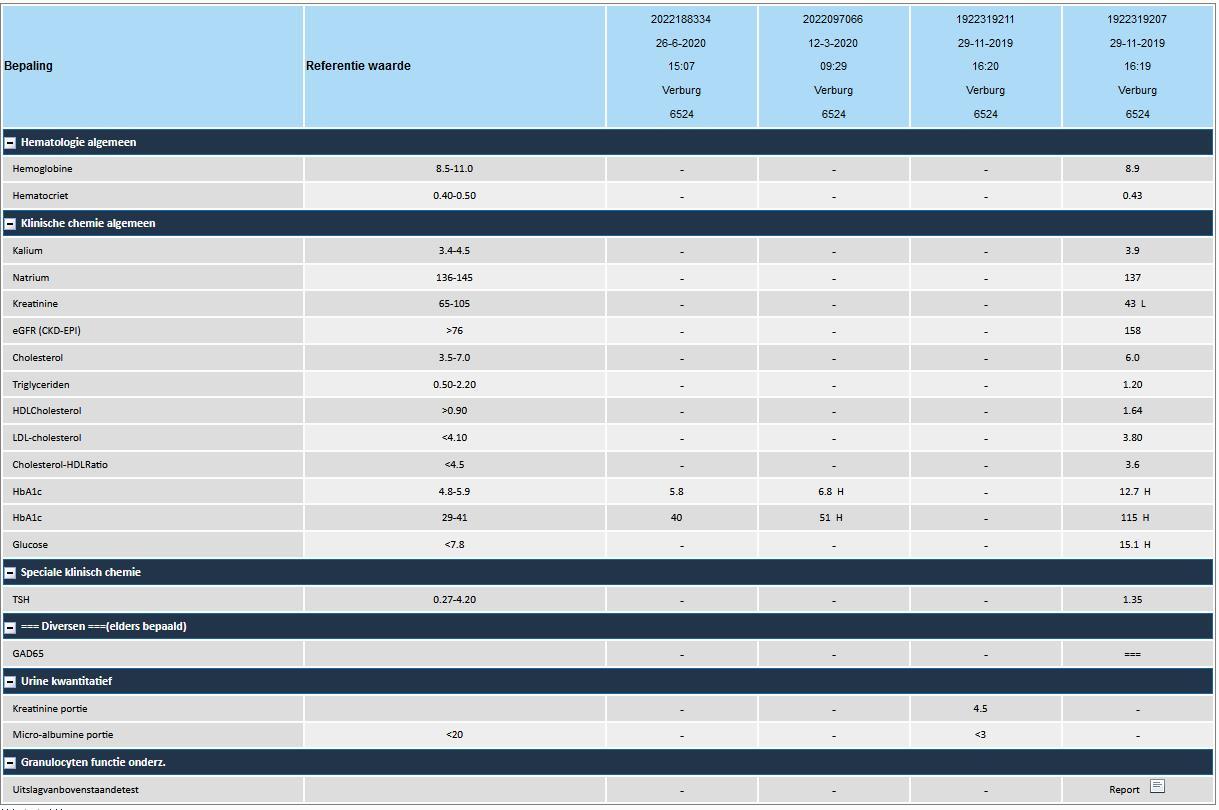Click the eGFR (CKD-EPI) row label
The image size is (1219, 810).
pyautogui.click(x=46, y=331)
